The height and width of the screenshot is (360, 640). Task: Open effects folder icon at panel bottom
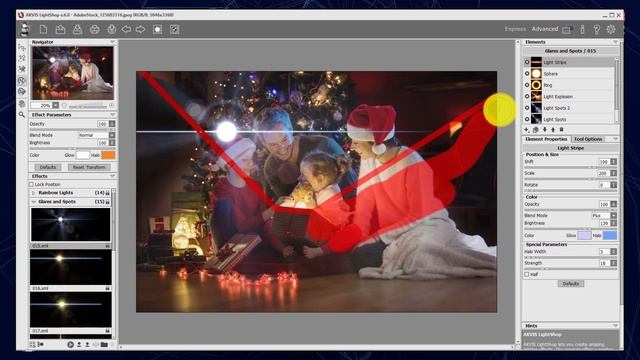point(104,344)
